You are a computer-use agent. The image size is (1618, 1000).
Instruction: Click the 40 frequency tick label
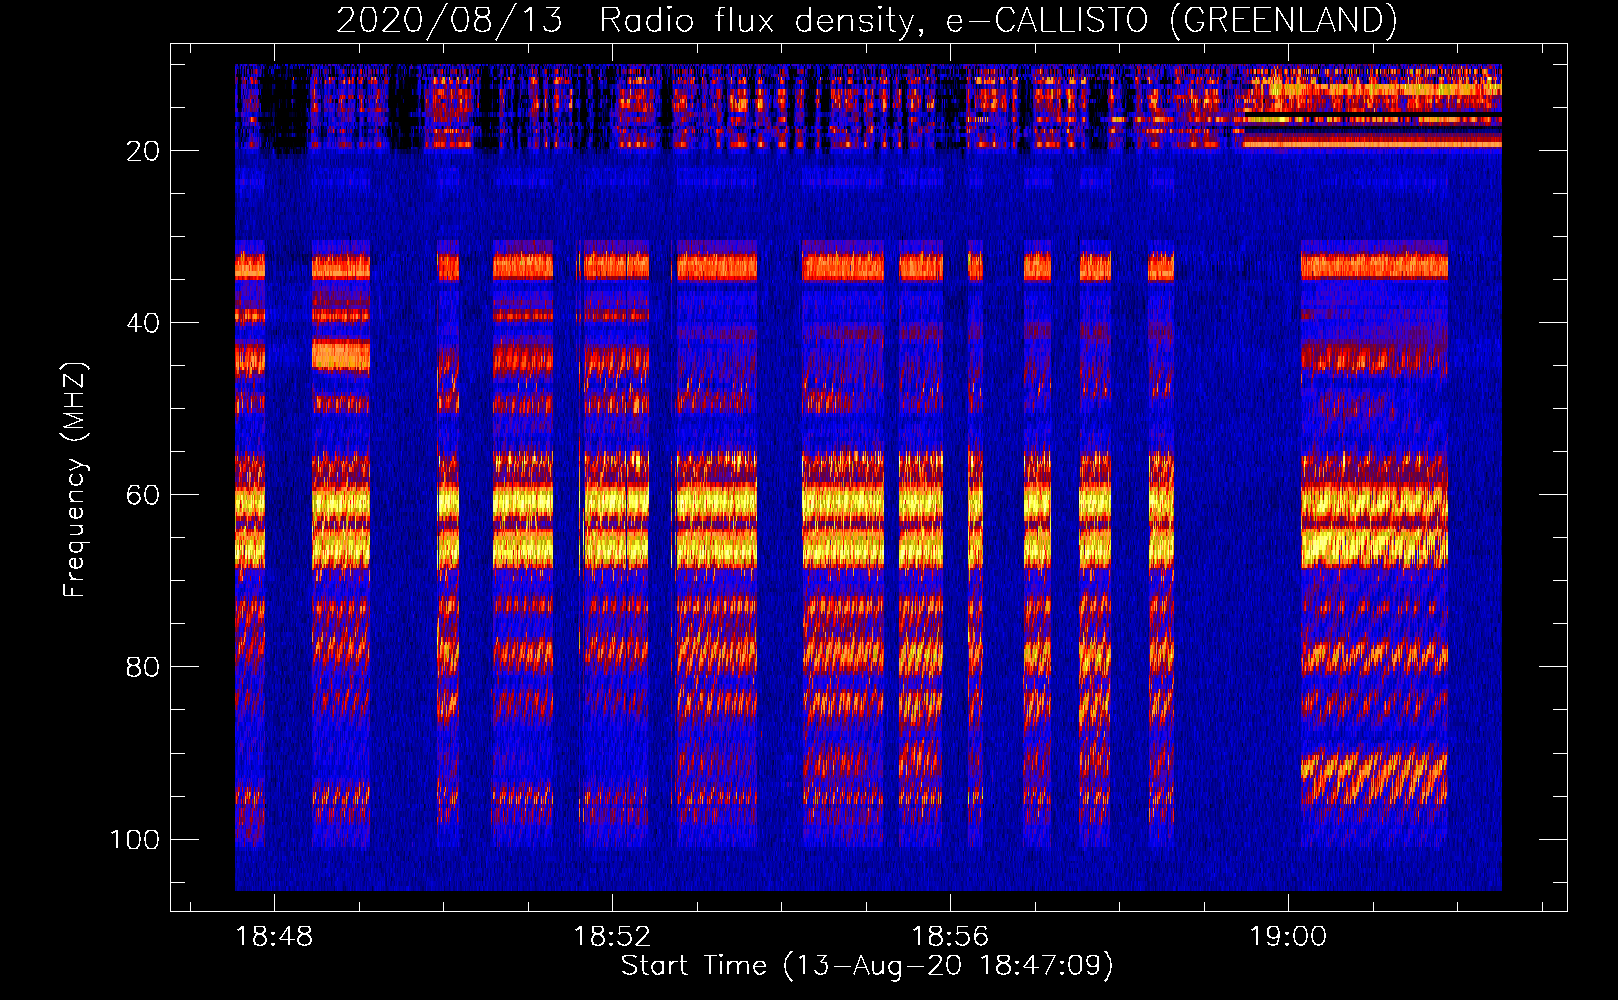pos(143,323)
